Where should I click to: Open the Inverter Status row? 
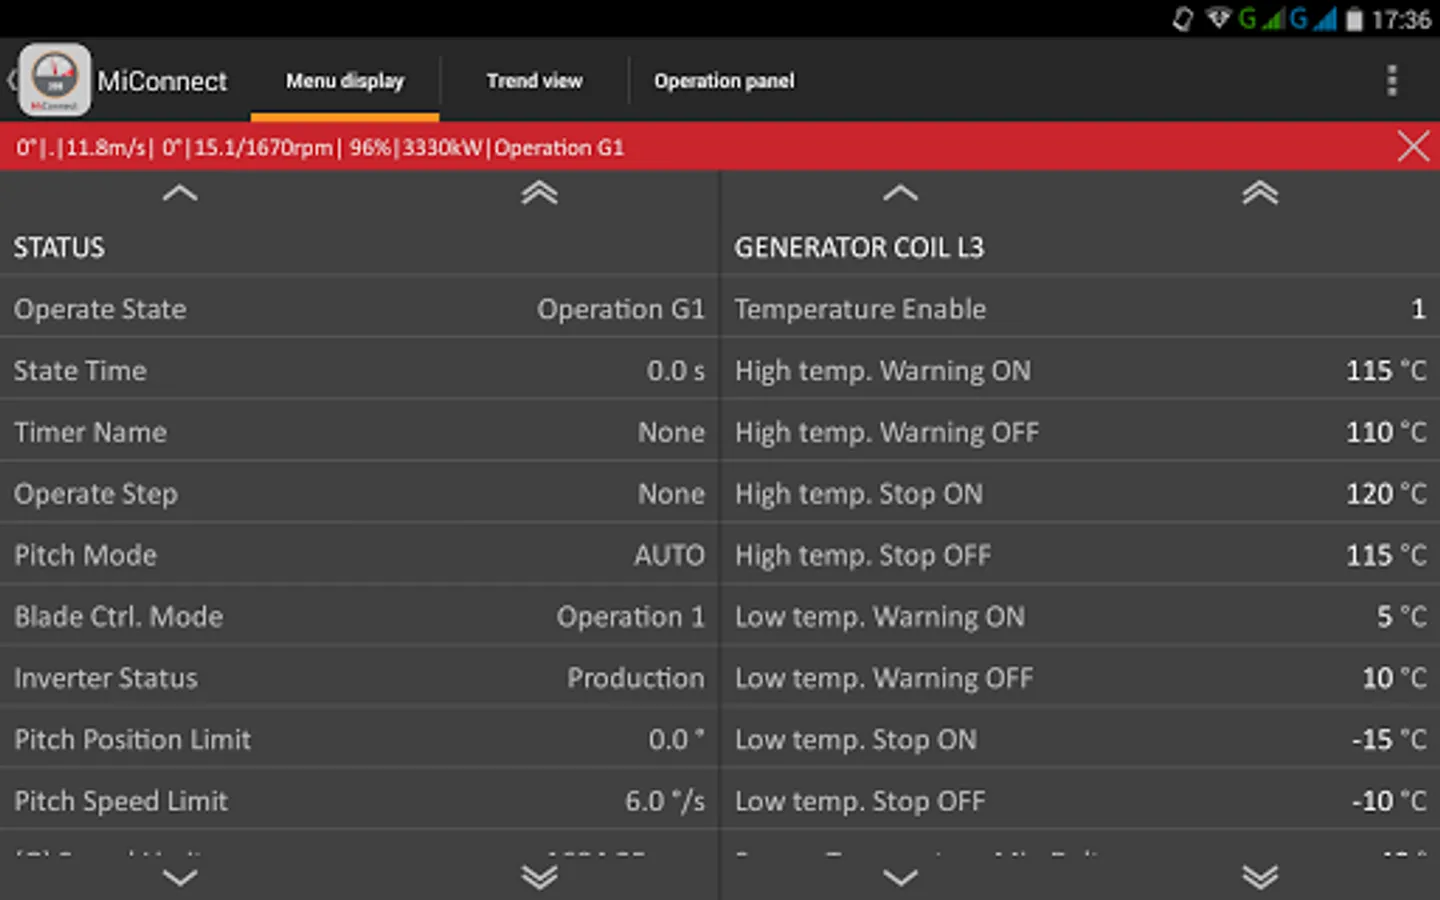pyautogui.click(x=359, y=678)
